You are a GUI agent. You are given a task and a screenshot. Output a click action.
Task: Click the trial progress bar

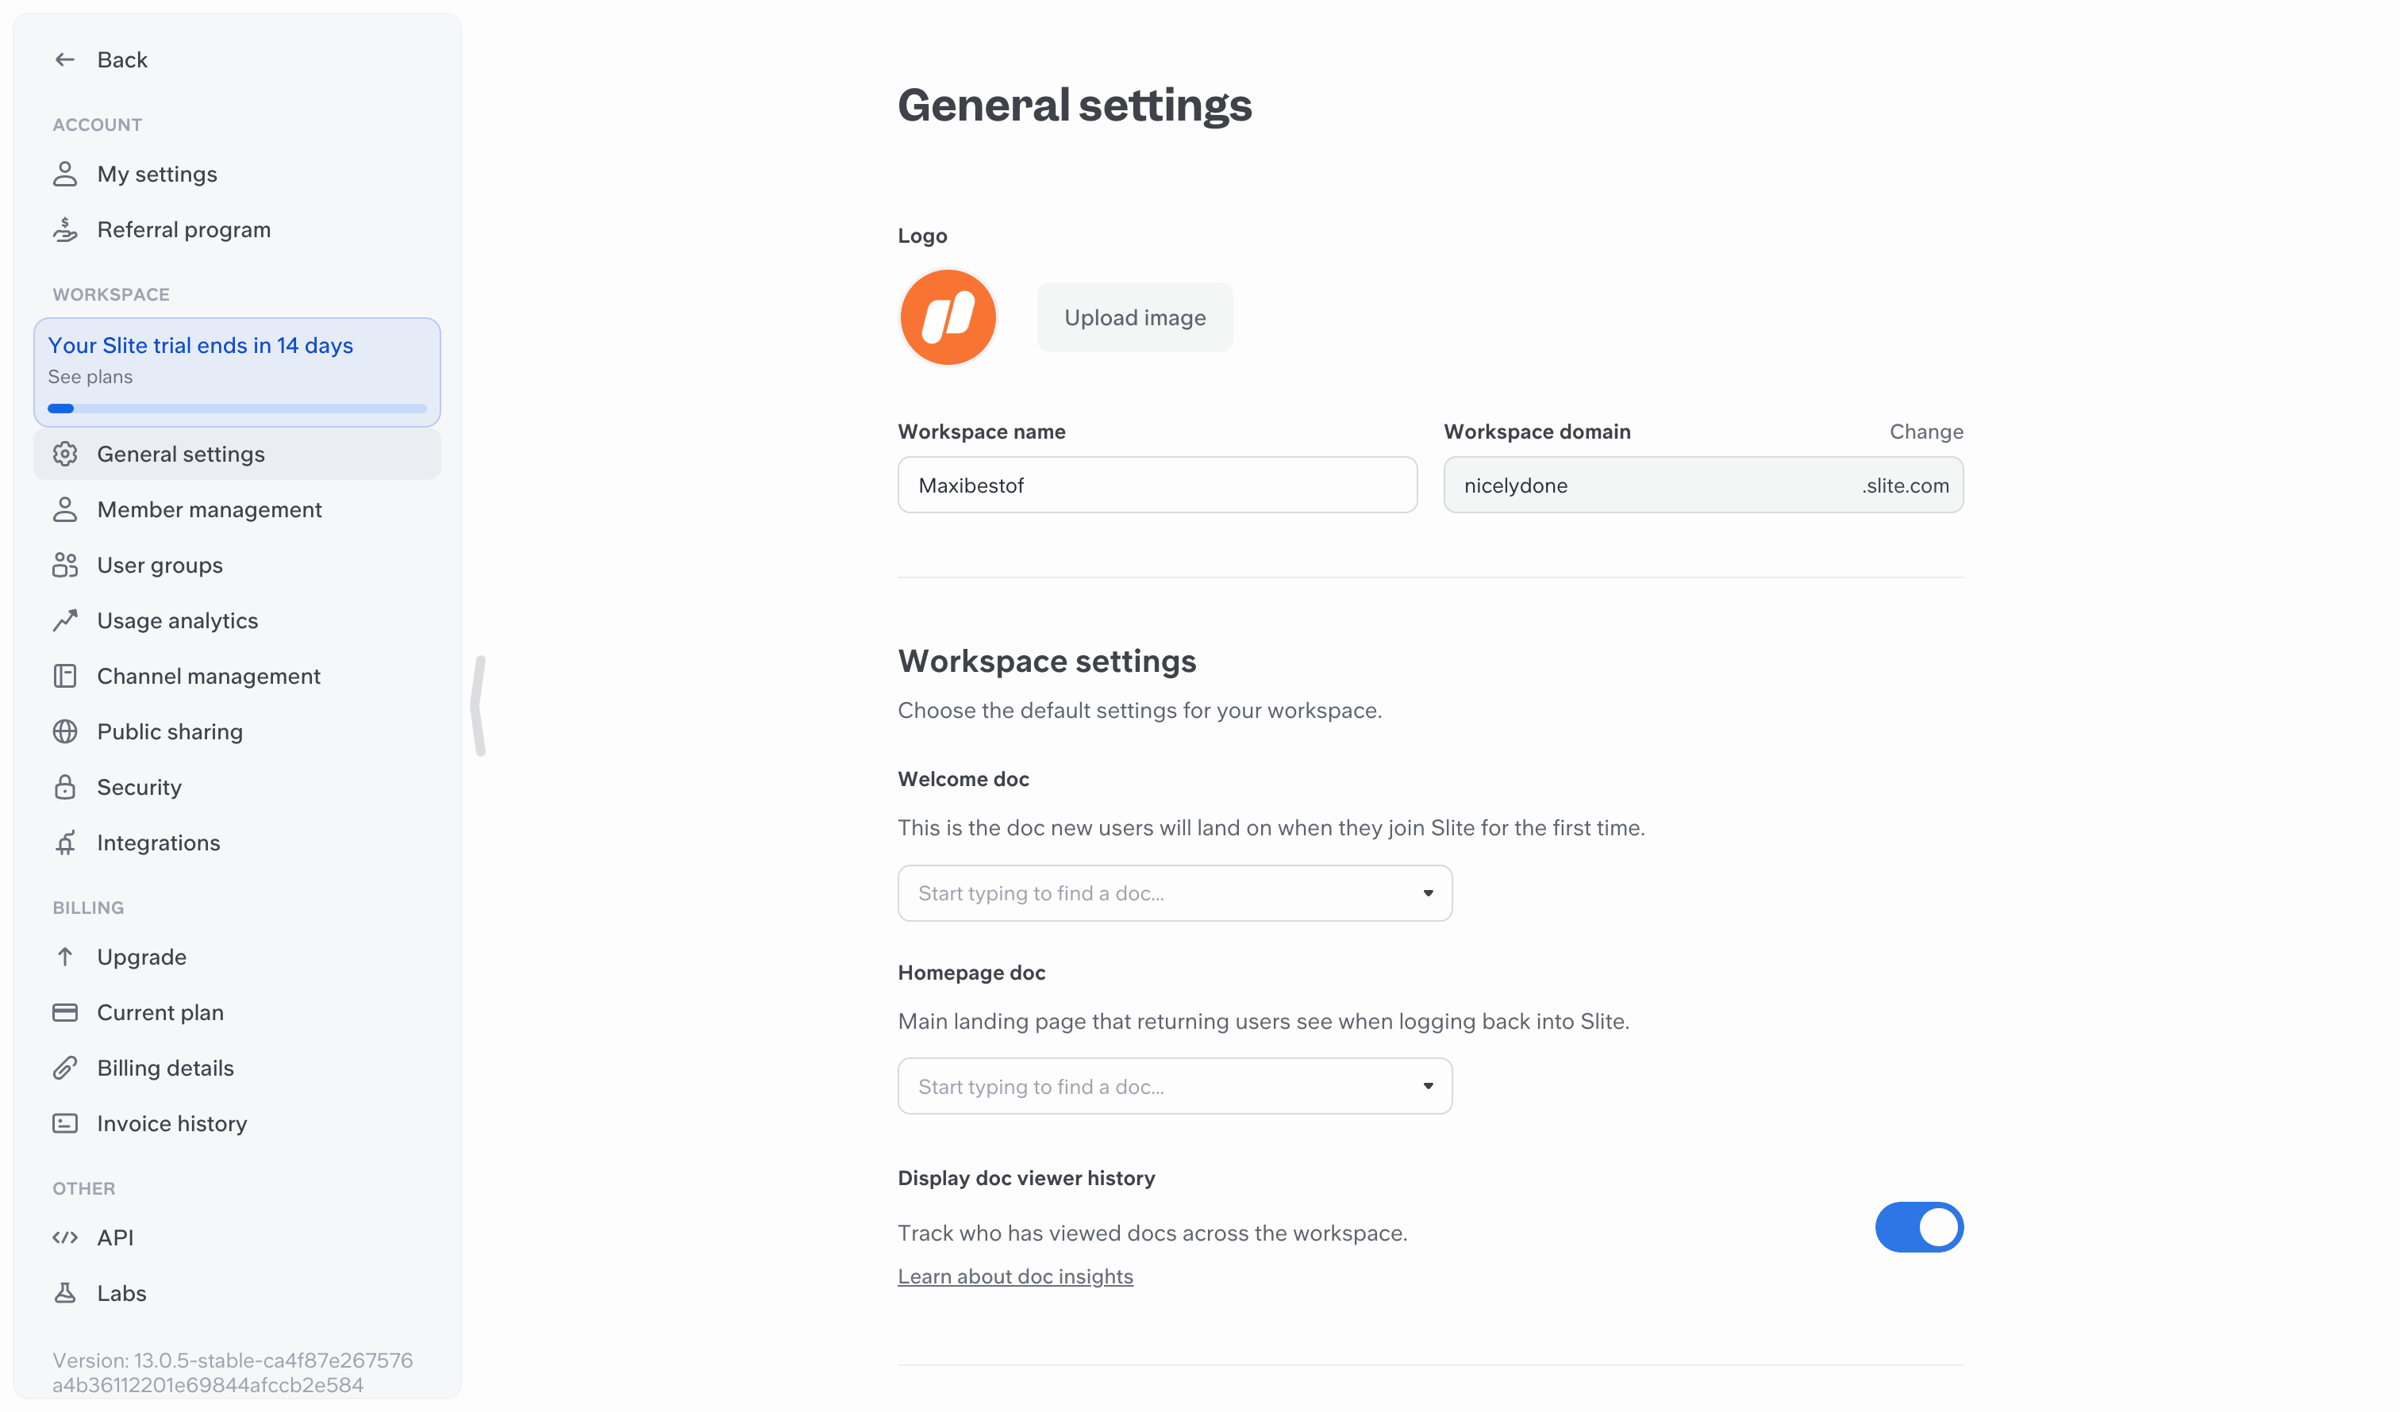237,408
